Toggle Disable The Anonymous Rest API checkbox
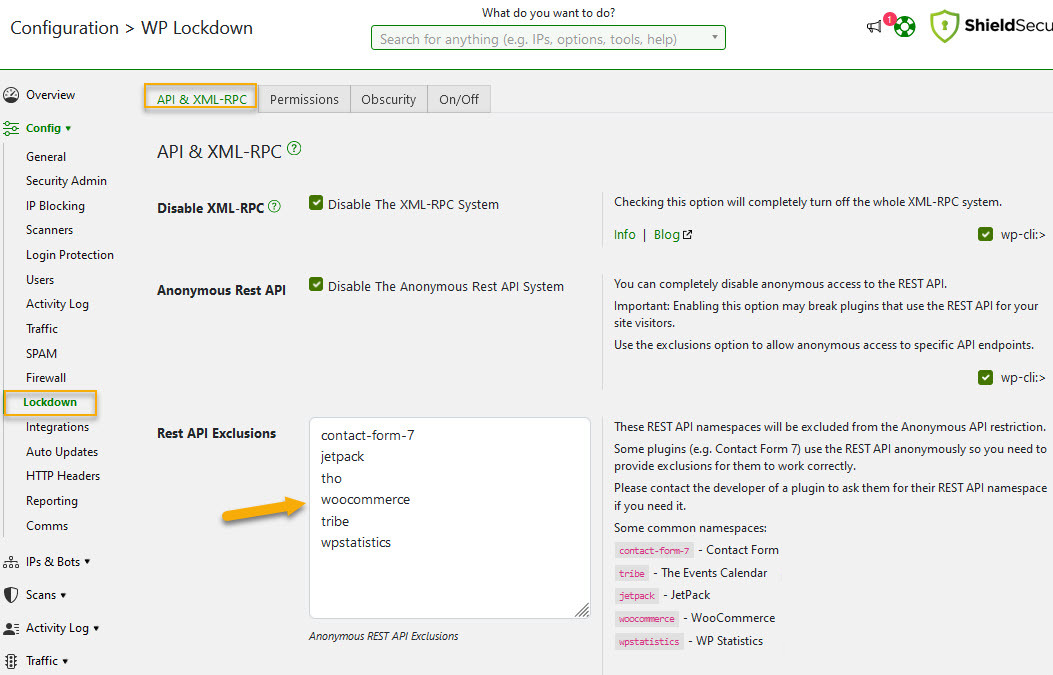The image size is (1053, 675). [316, 285]
